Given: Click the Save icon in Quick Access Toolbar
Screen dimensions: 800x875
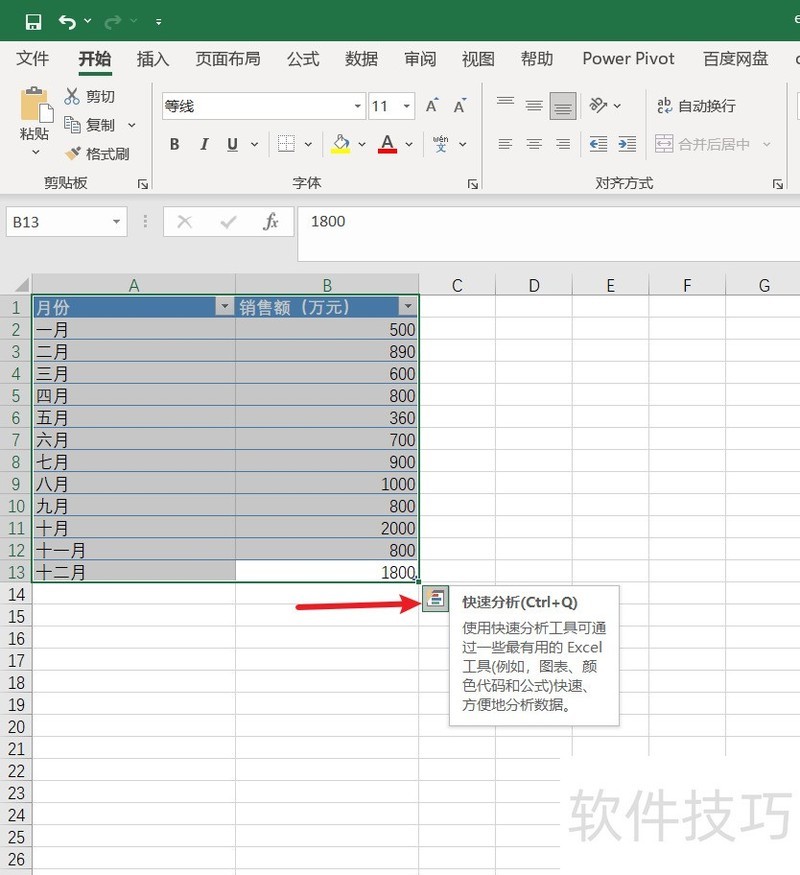Looking at the screenshot, I should 34,20.
